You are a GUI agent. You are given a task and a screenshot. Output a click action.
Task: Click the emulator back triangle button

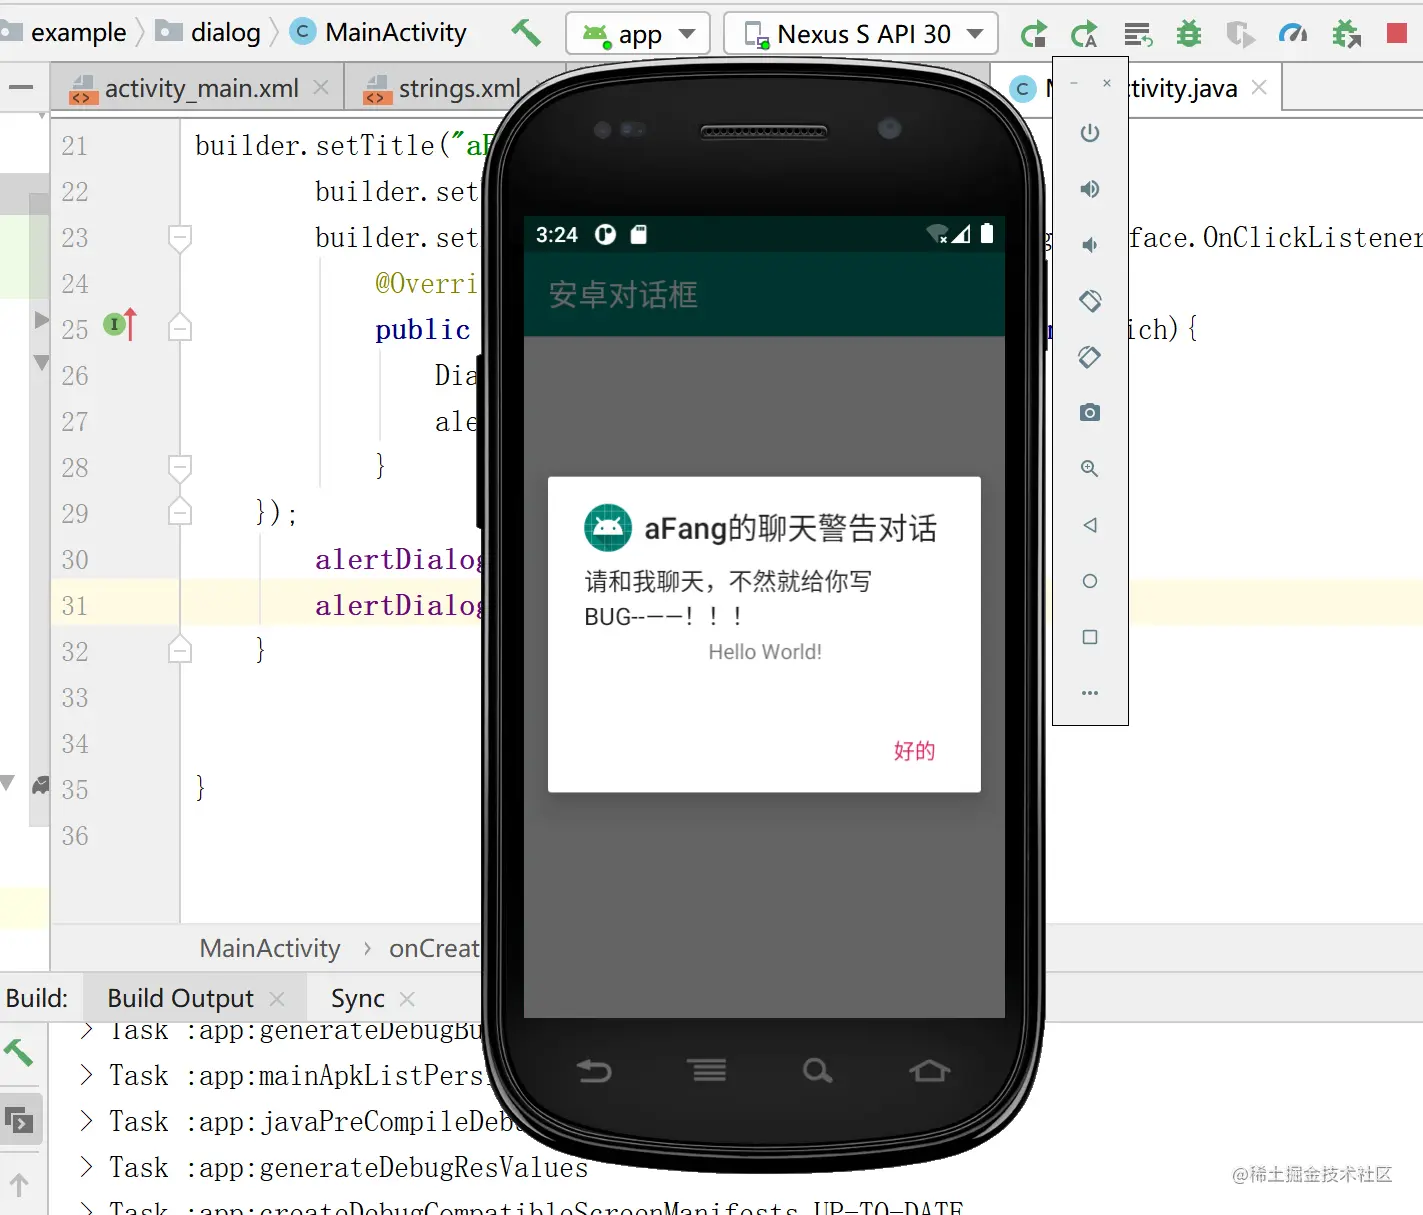1090,525
